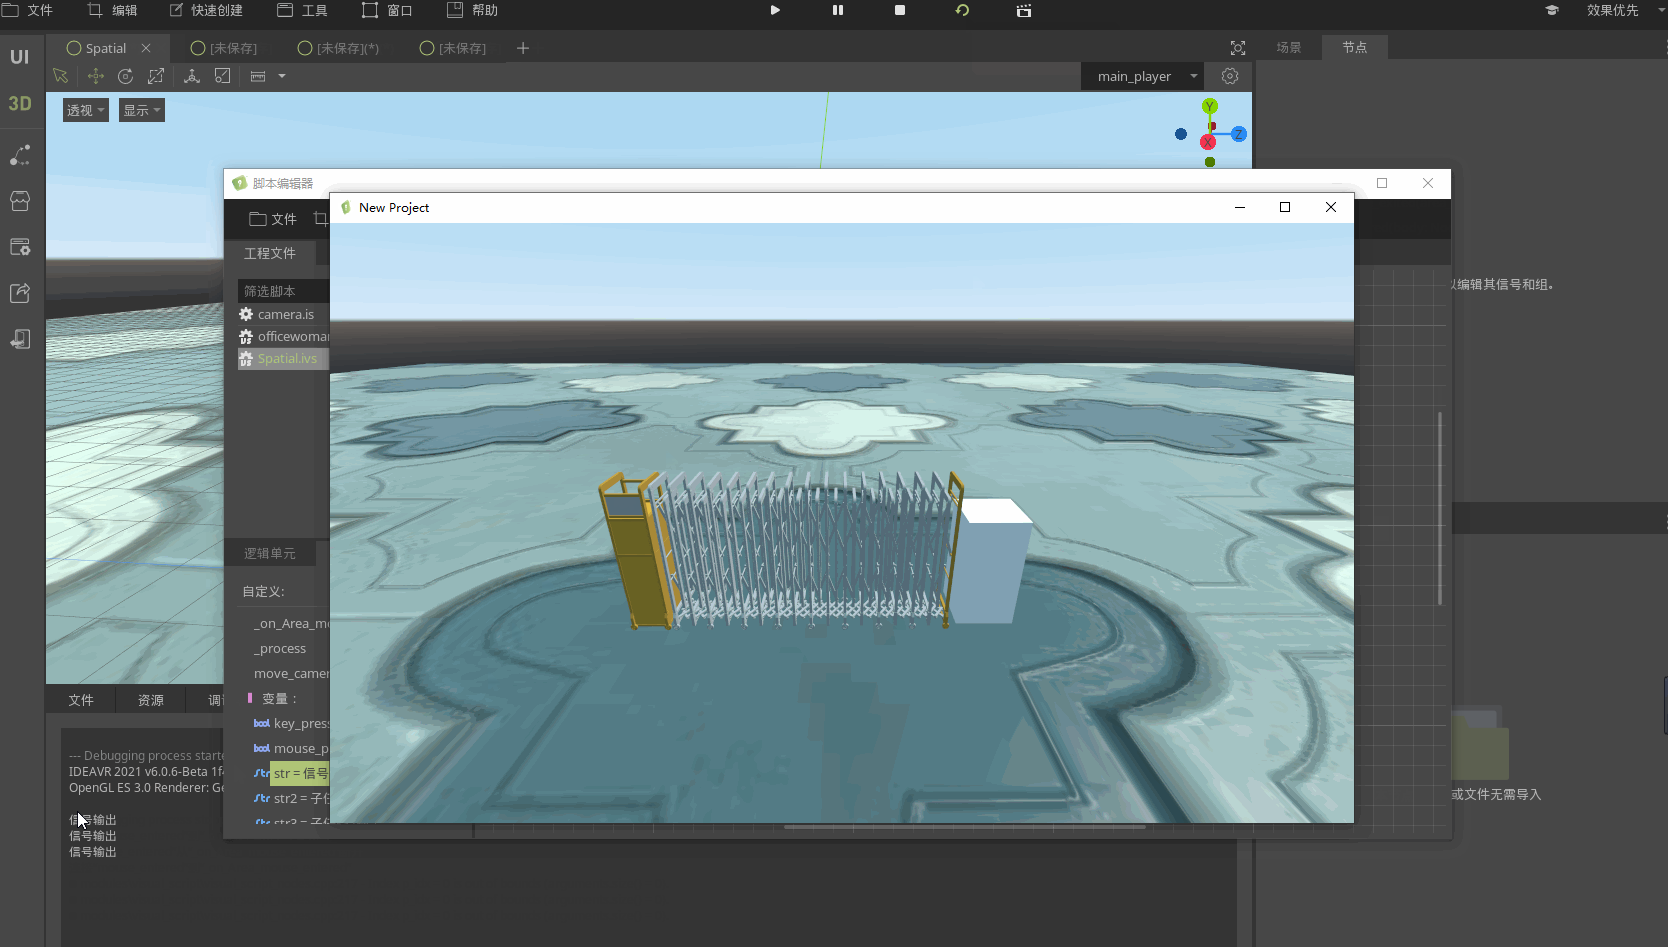1668x947 pixels.
Task: Open 文件 menu in script editor
Action: pos(273,219)
